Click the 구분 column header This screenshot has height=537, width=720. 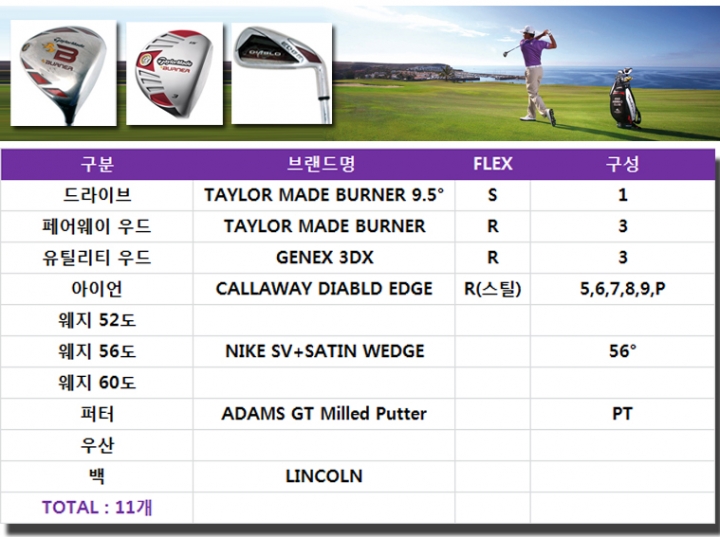coord(97,164)
